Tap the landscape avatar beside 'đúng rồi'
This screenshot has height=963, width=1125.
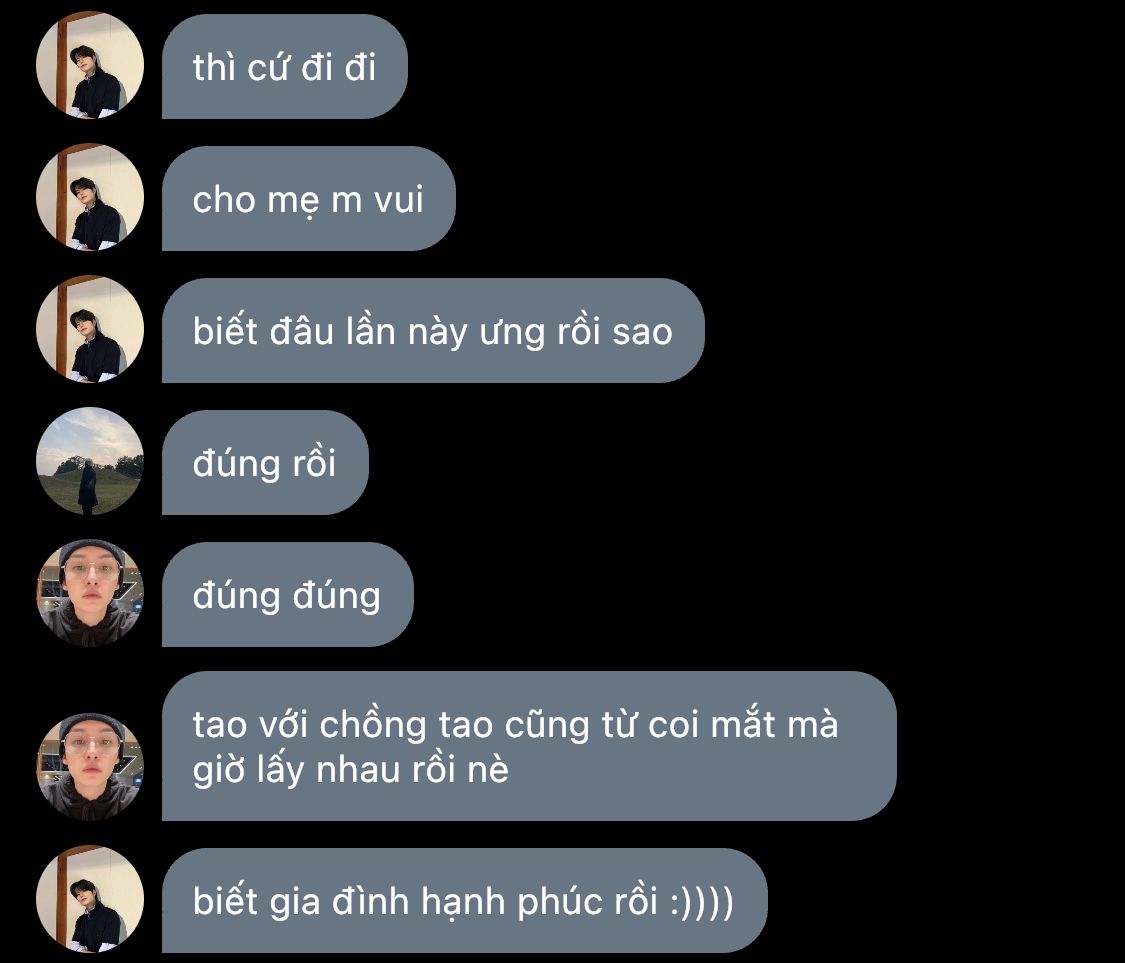[90, 461]
